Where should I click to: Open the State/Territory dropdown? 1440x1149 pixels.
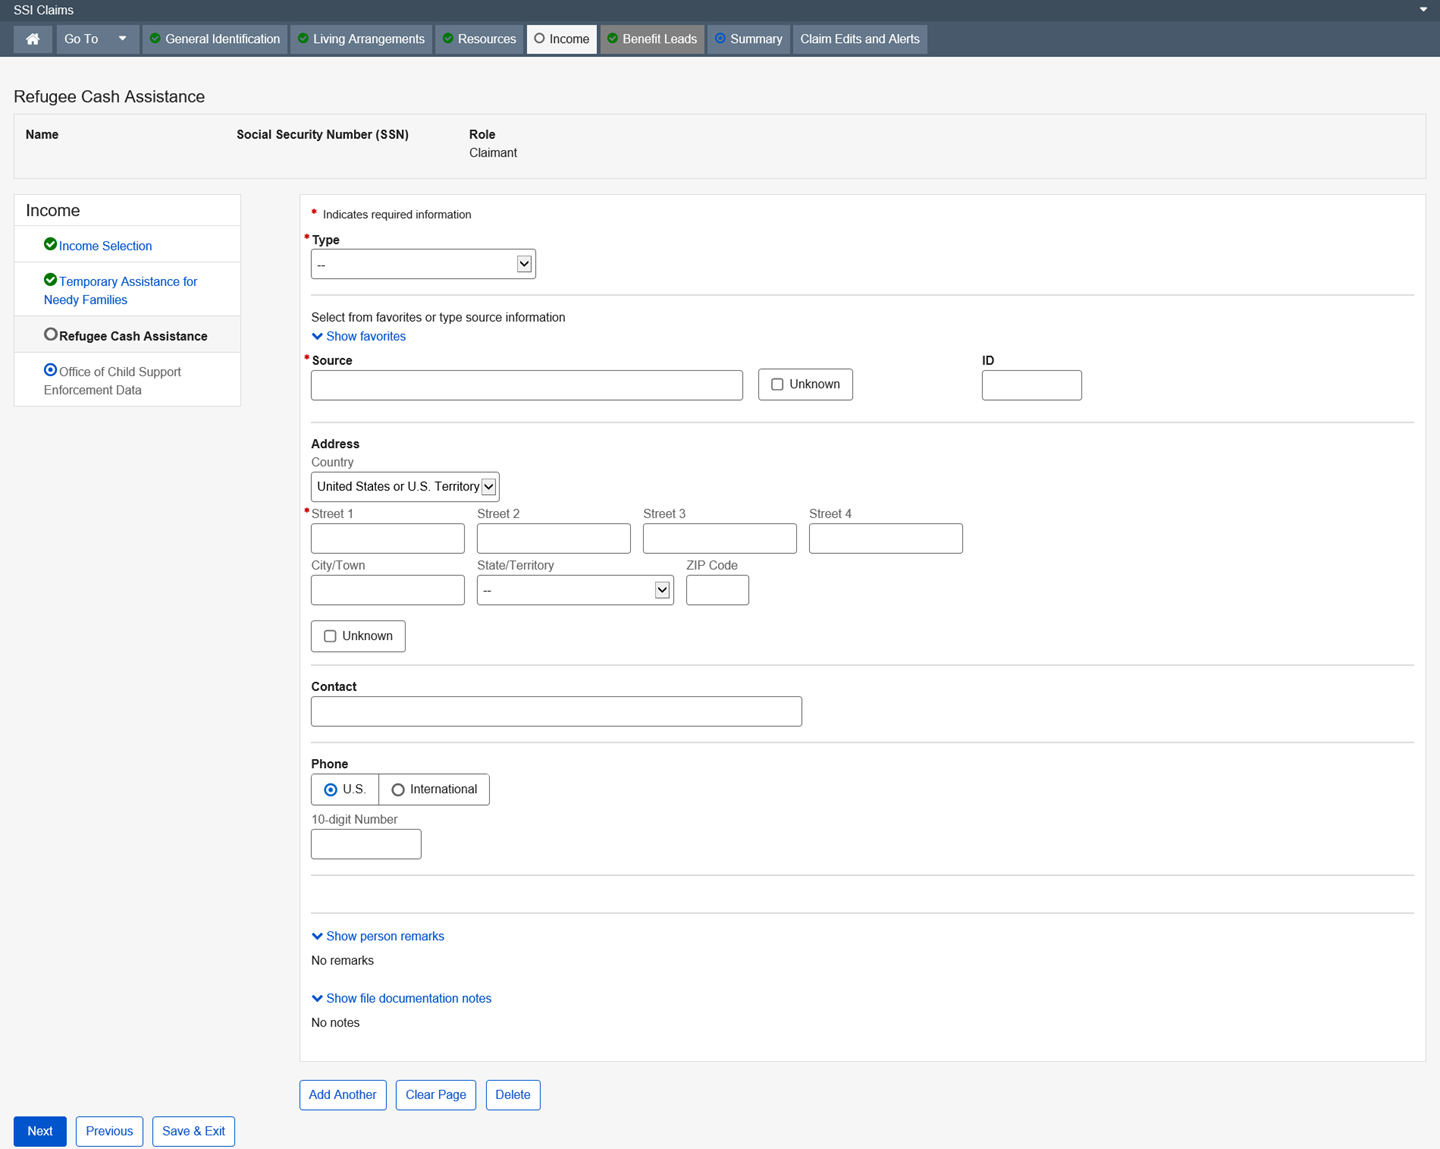click(575, 591)
